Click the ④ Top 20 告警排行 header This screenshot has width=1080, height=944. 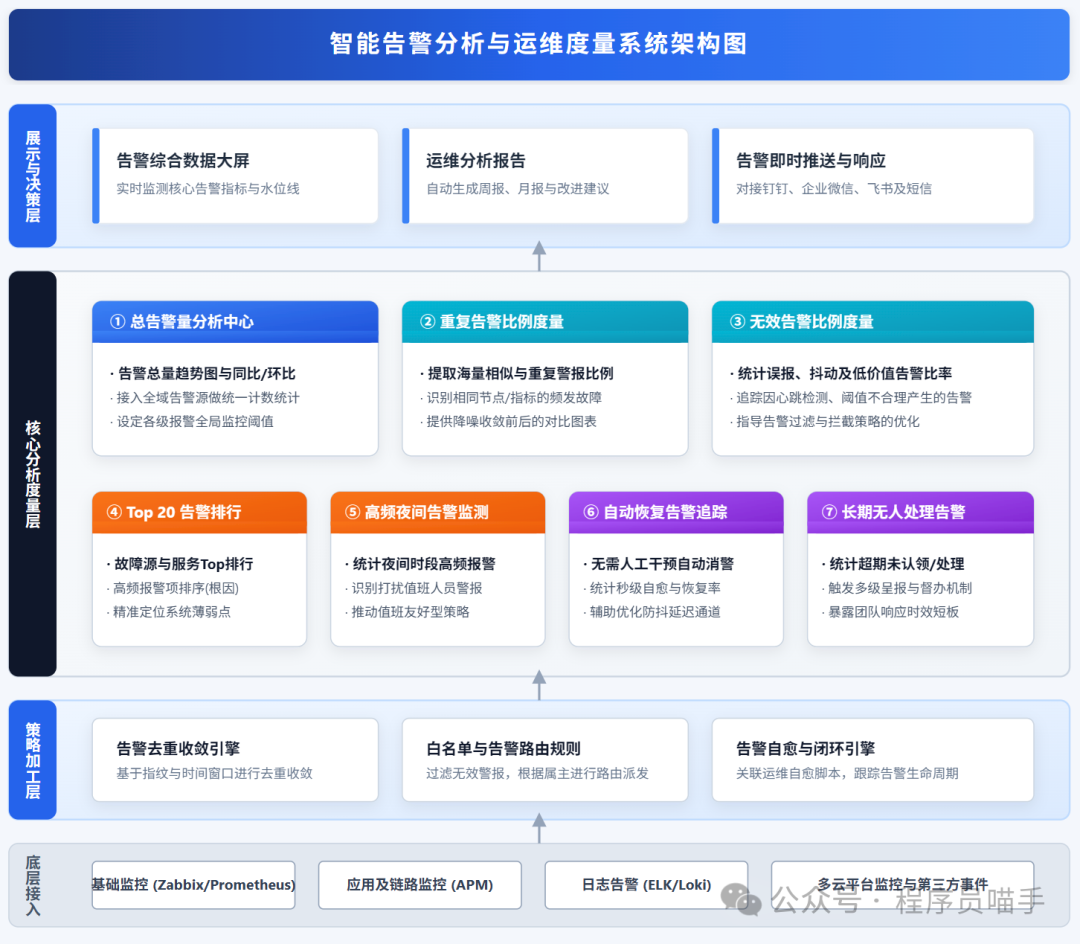click(x=199, y=512)
